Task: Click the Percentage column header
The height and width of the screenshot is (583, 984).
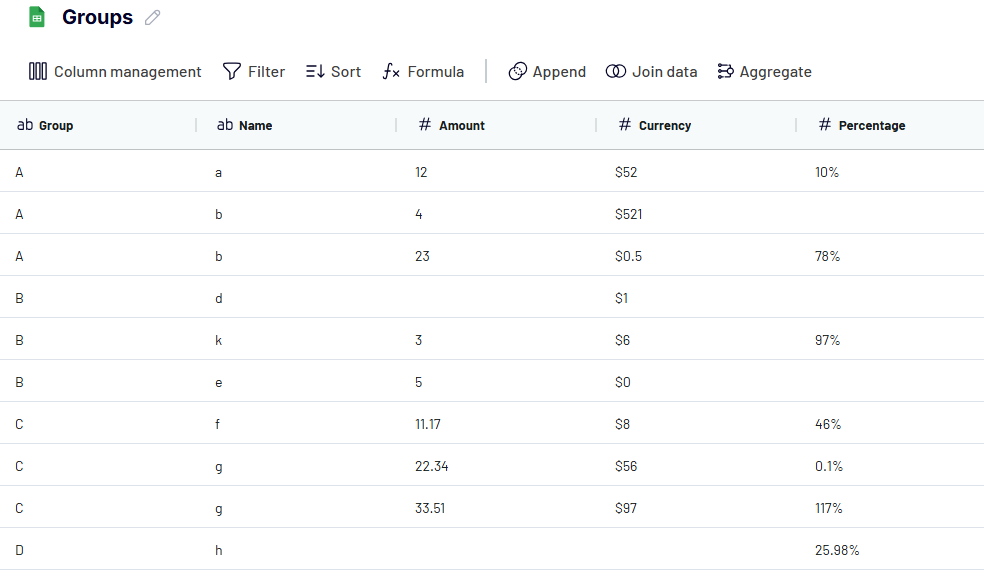Action: click(872, 126)
